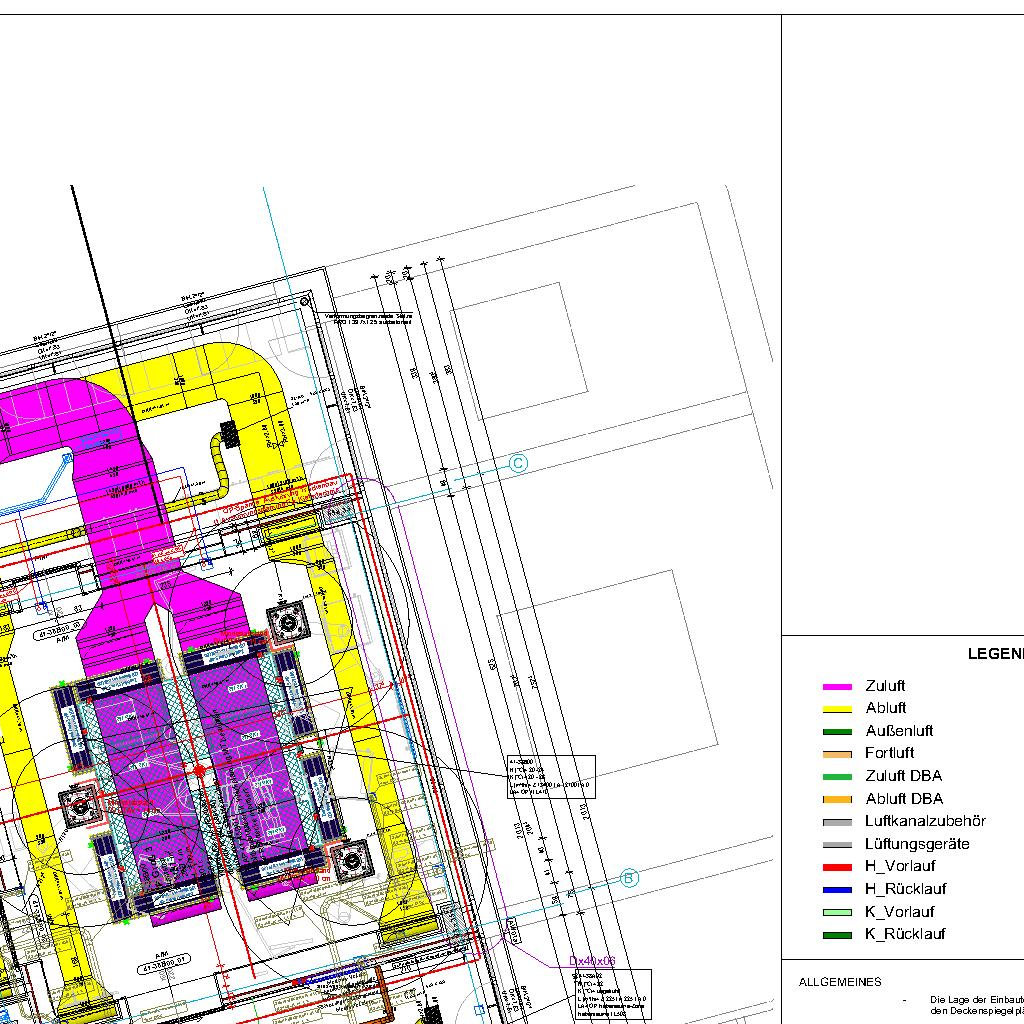Click the black louvre grille on the yellow duct
This screenshot has height=1024, width=1024.
(x=229, y=434)
